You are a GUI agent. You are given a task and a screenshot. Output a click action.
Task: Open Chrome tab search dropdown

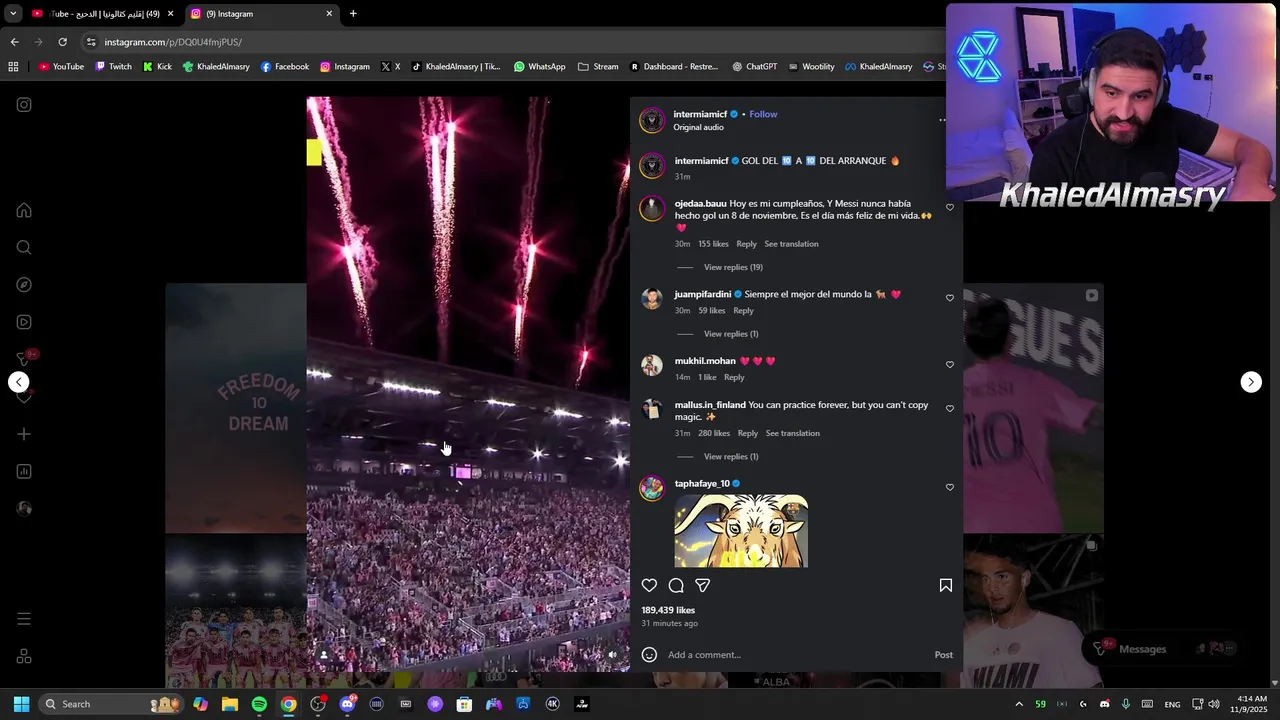(x=13, y=14)
